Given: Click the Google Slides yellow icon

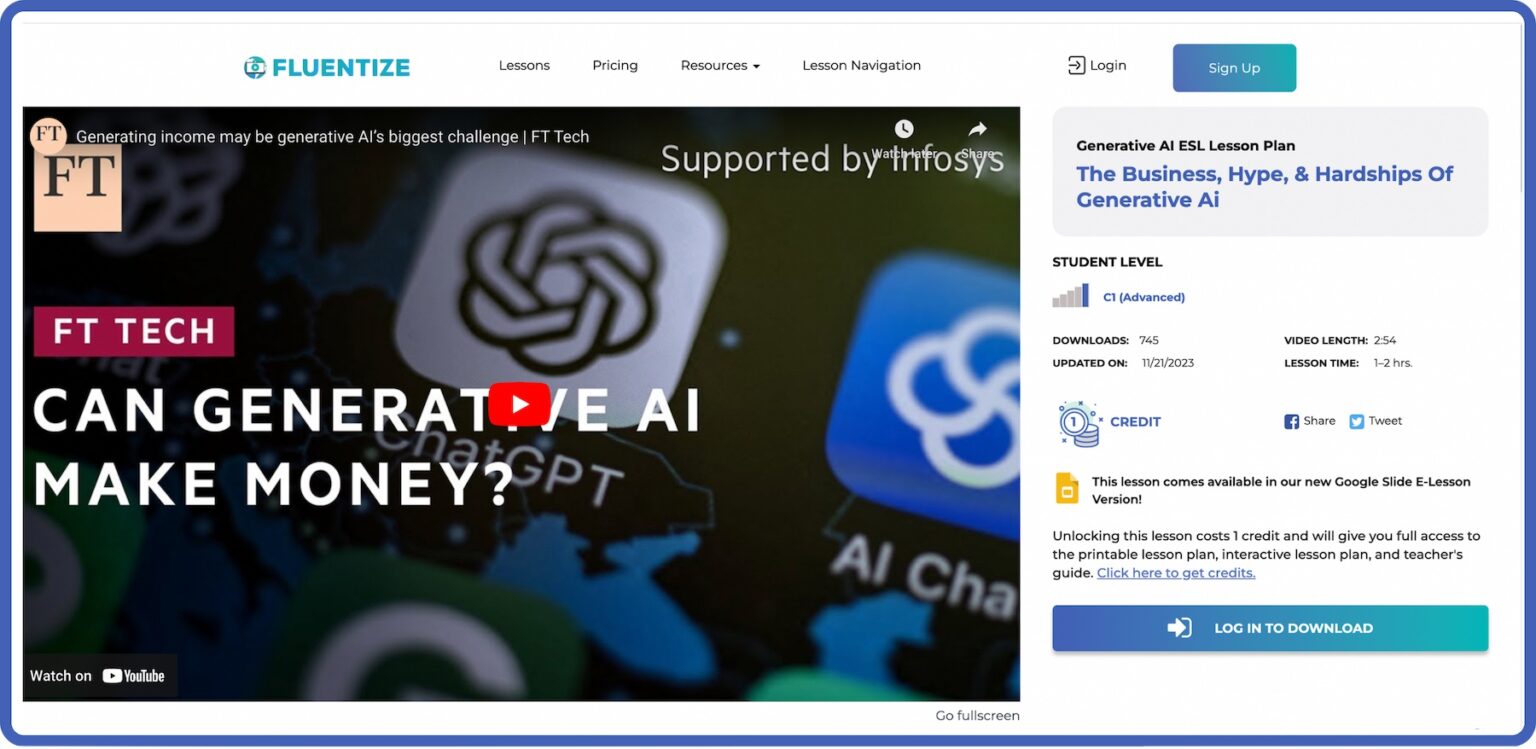Looking at the screenshot, I should pos(1068,488).
